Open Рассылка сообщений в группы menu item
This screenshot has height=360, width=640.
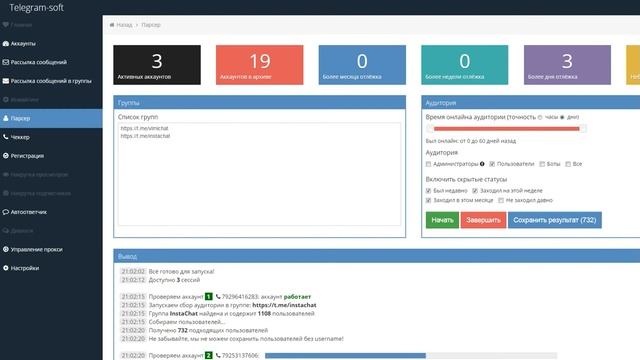(x=51, y=81)
